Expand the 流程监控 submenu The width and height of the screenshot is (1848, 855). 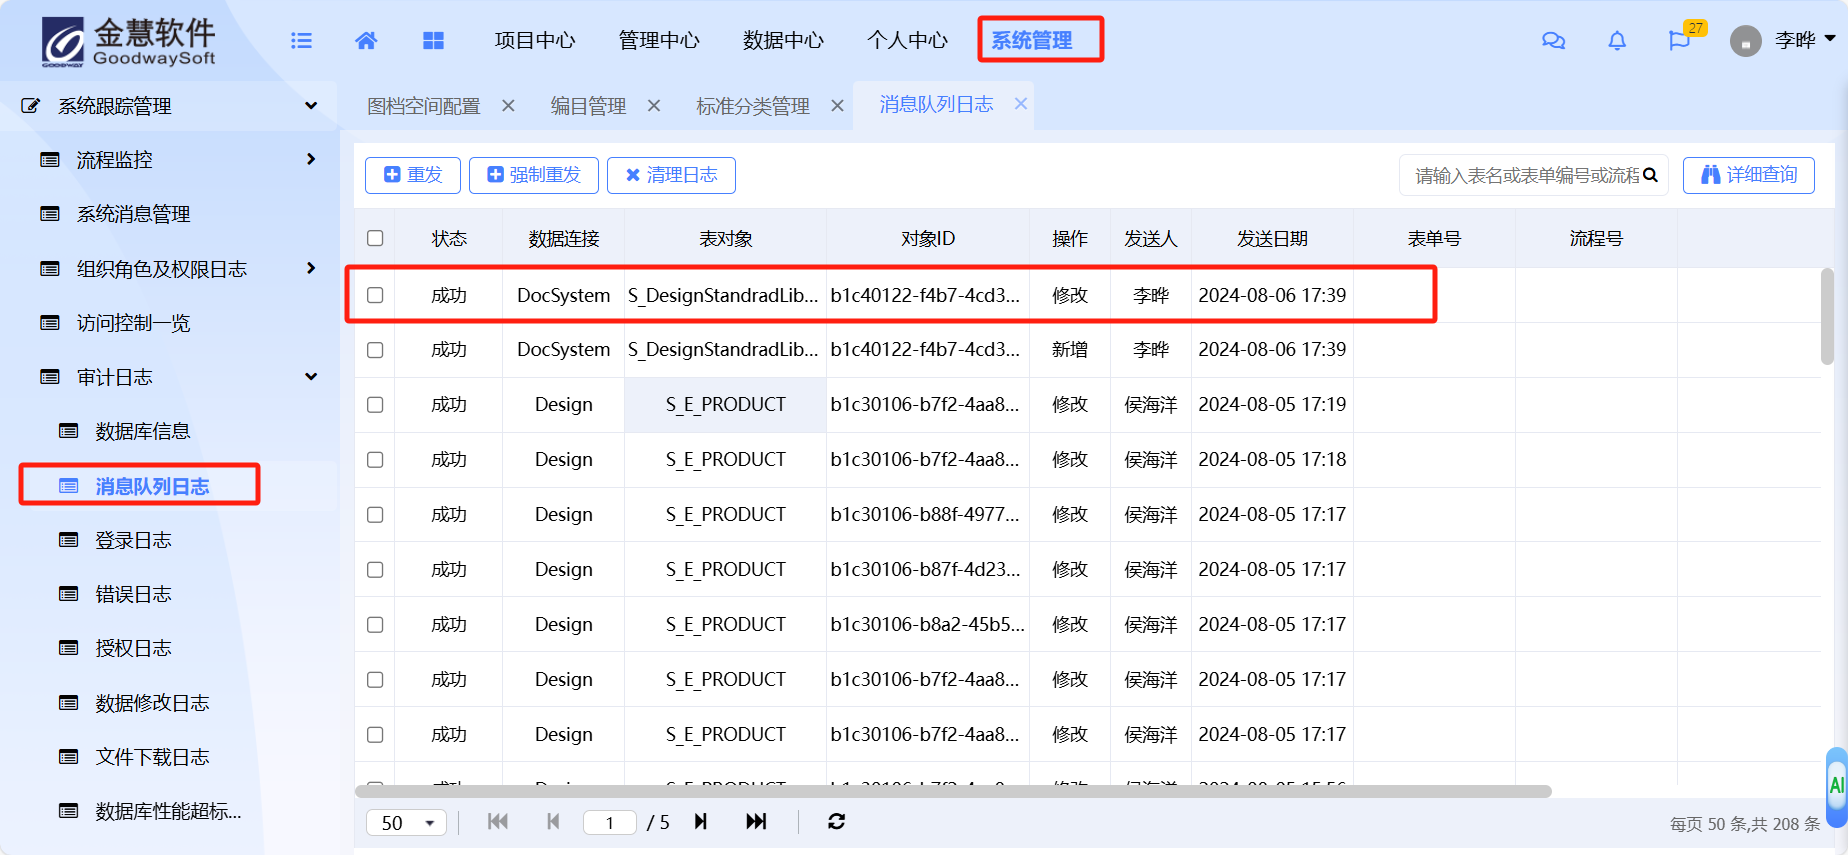pos(311,159)
